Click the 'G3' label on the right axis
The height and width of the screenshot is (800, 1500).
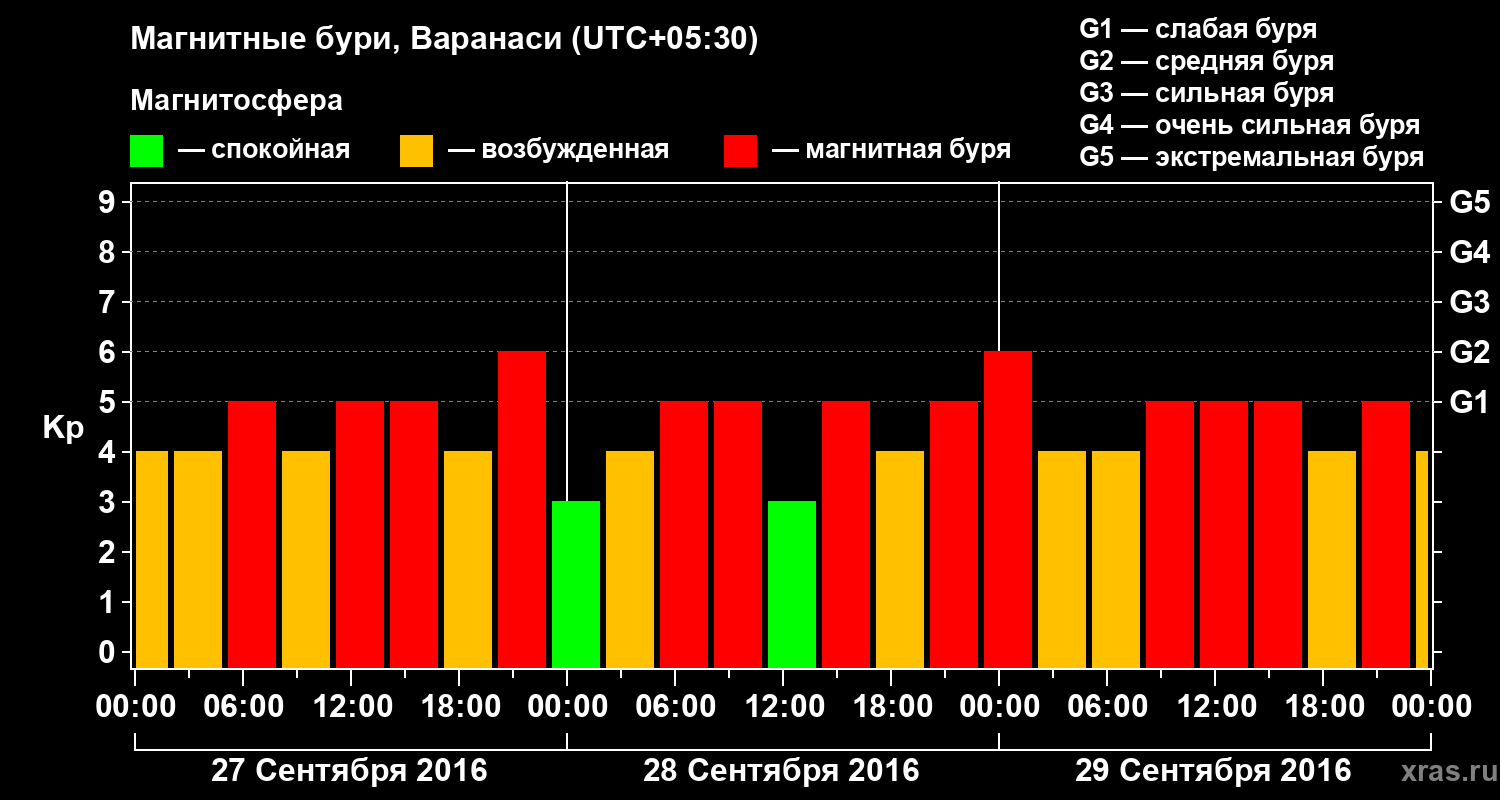point(1469,302)
